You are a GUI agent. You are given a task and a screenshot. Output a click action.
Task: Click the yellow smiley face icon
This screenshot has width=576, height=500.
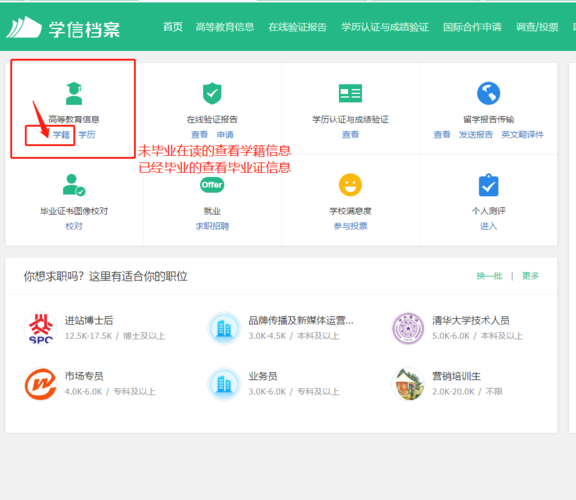pyautogui.click(x=350, y=185)
